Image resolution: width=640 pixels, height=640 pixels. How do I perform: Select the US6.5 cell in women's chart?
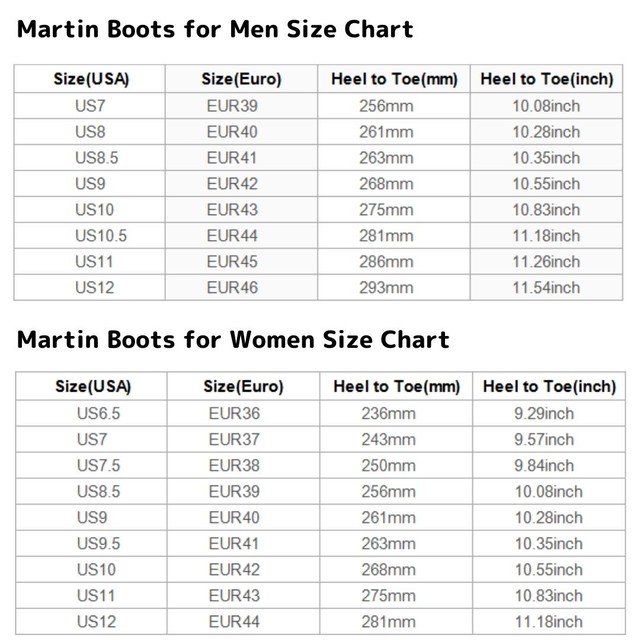(x=91, y=413)
